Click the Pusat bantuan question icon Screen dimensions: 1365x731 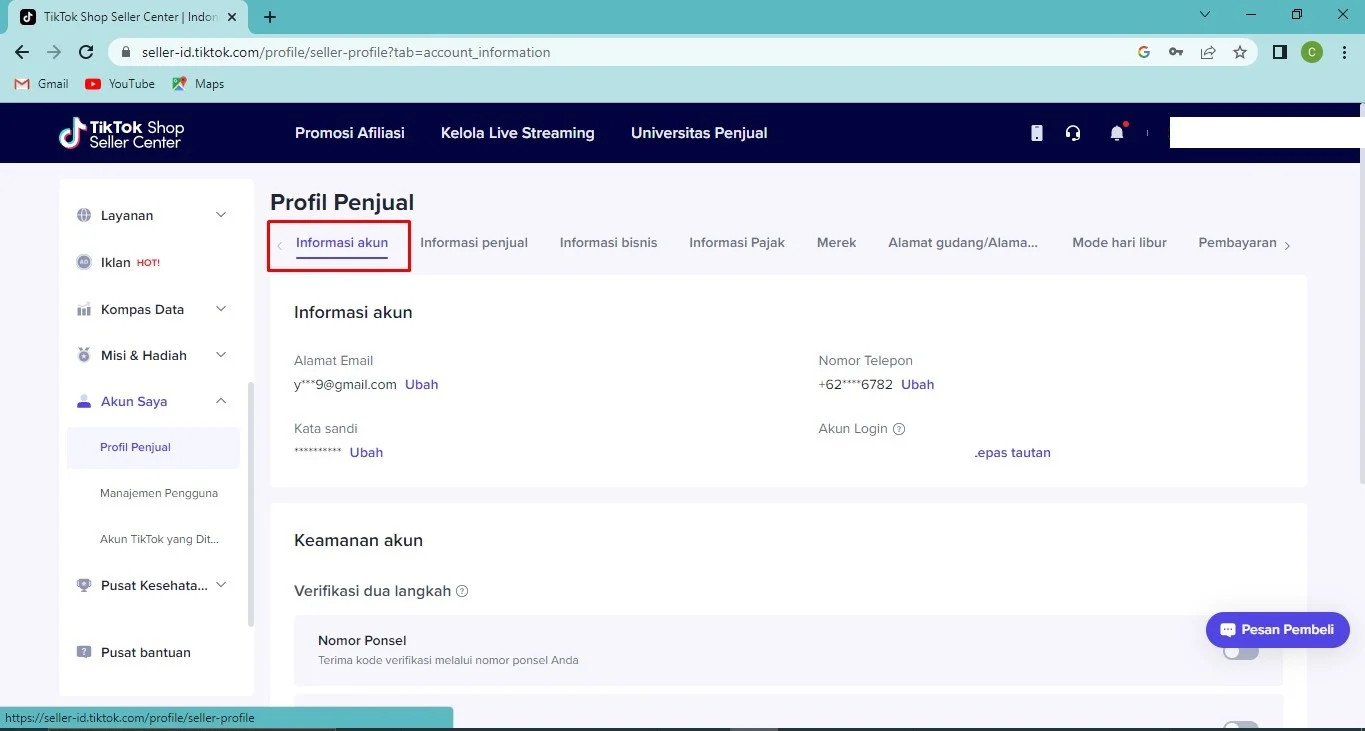[84, 652]
